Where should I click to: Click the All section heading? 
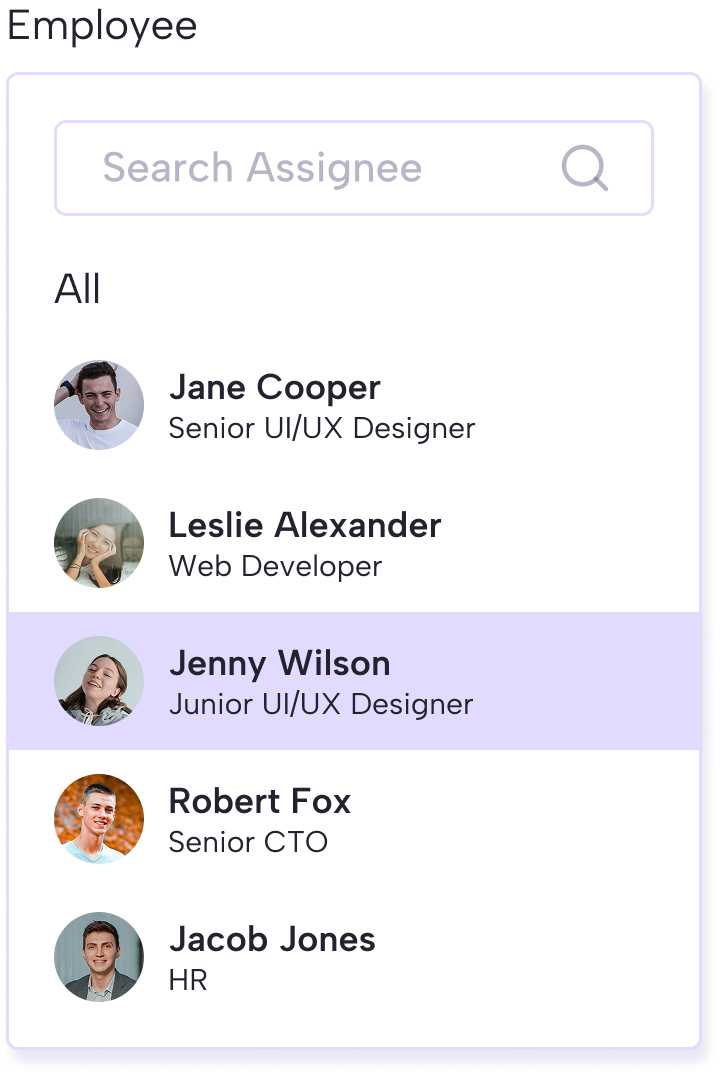tap(78, 290)
